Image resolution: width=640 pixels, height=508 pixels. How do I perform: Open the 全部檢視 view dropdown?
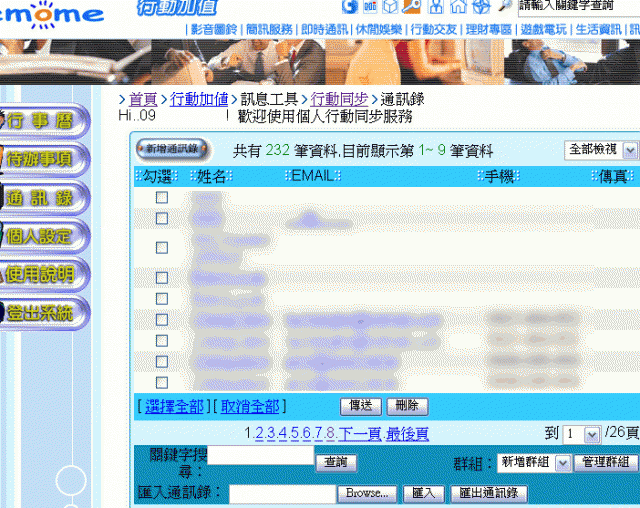point(601,150)
